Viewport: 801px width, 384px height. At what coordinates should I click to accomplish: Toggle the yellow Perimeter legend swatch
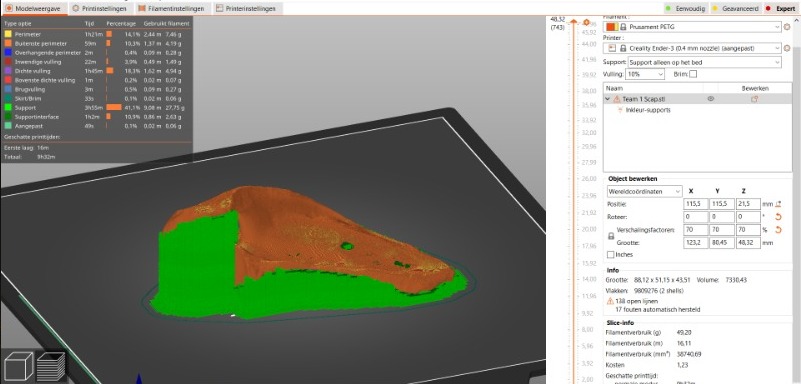(8, 34)
